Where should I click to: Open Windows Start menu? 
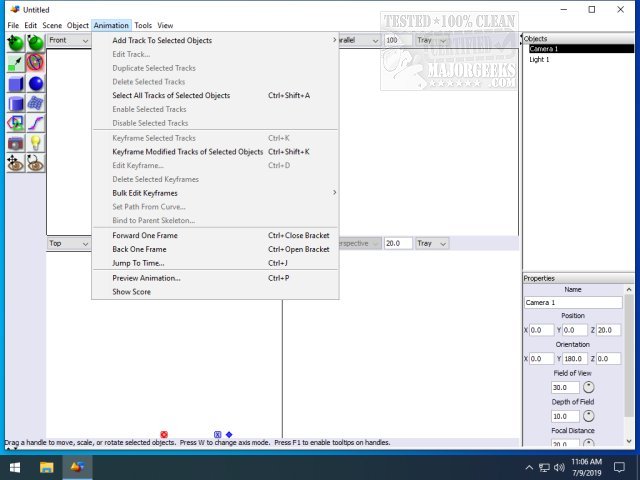[x=15, y=467]
